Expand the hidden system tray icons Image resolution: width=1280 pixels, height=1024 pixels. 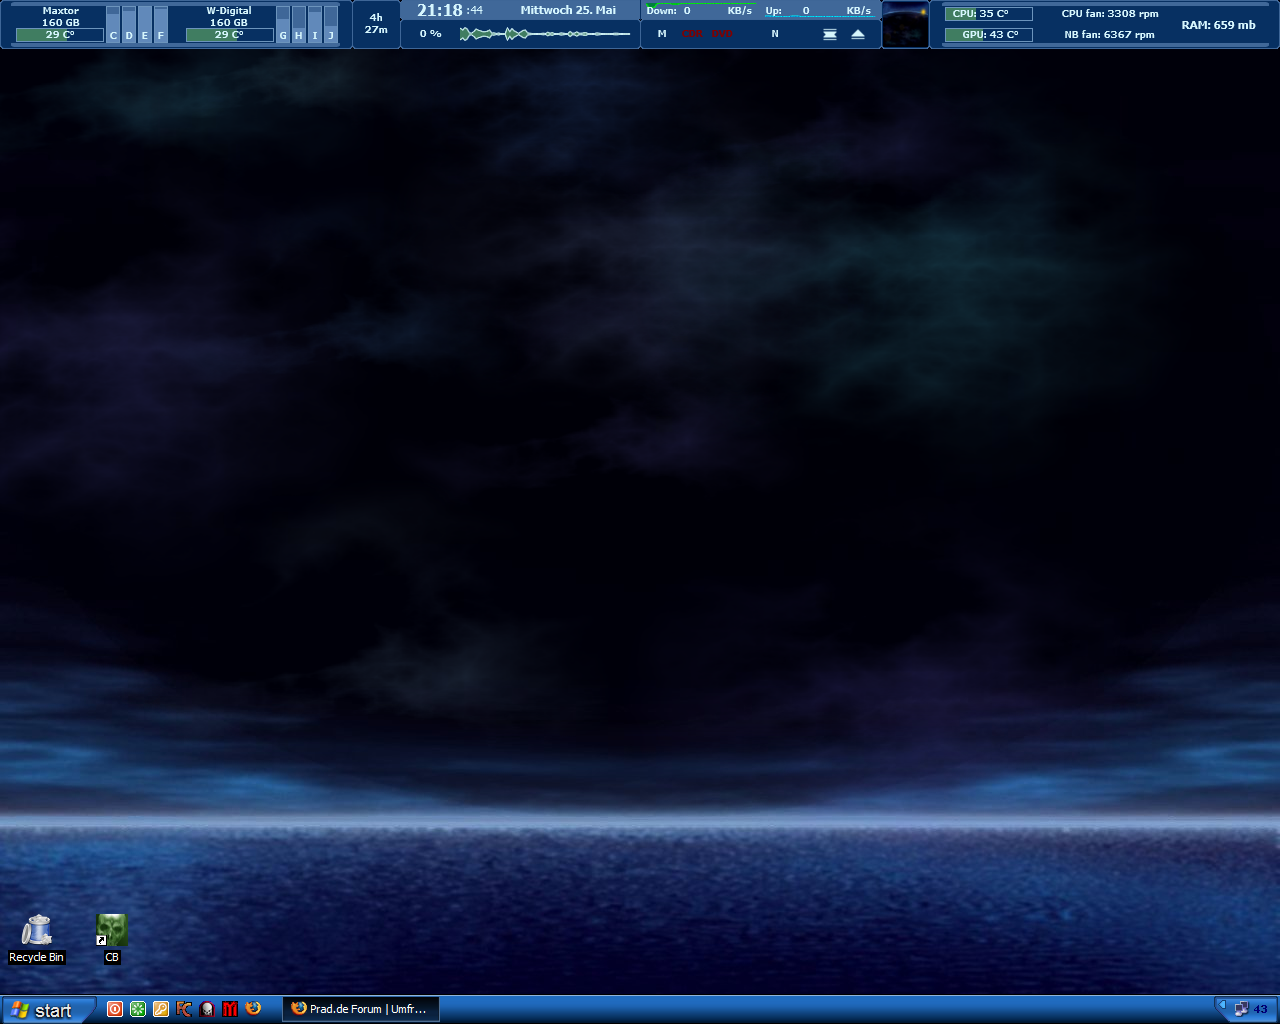pyautogui.click(x=1222, y=1003)
